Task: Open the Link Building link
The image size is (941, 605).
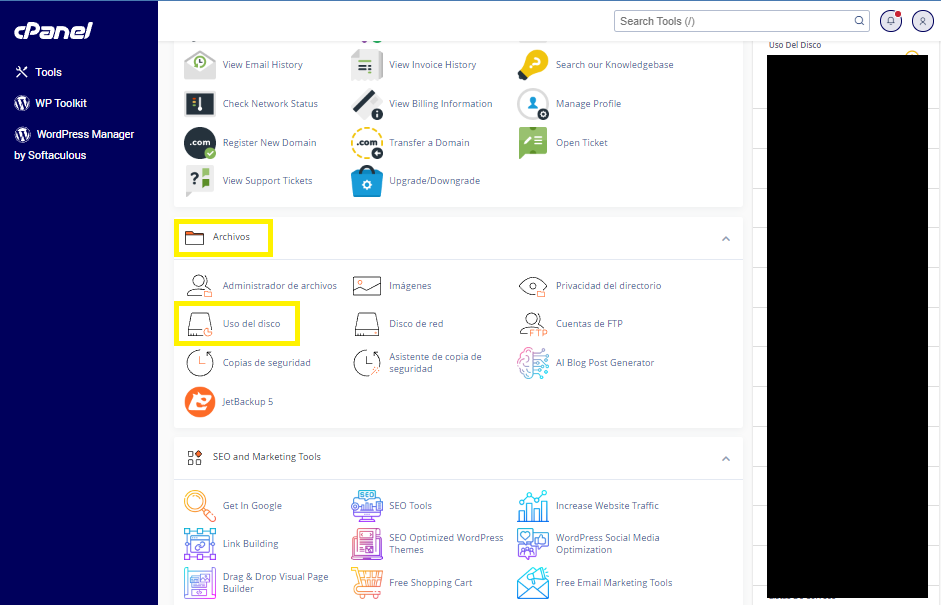Action: coord(250,544)
